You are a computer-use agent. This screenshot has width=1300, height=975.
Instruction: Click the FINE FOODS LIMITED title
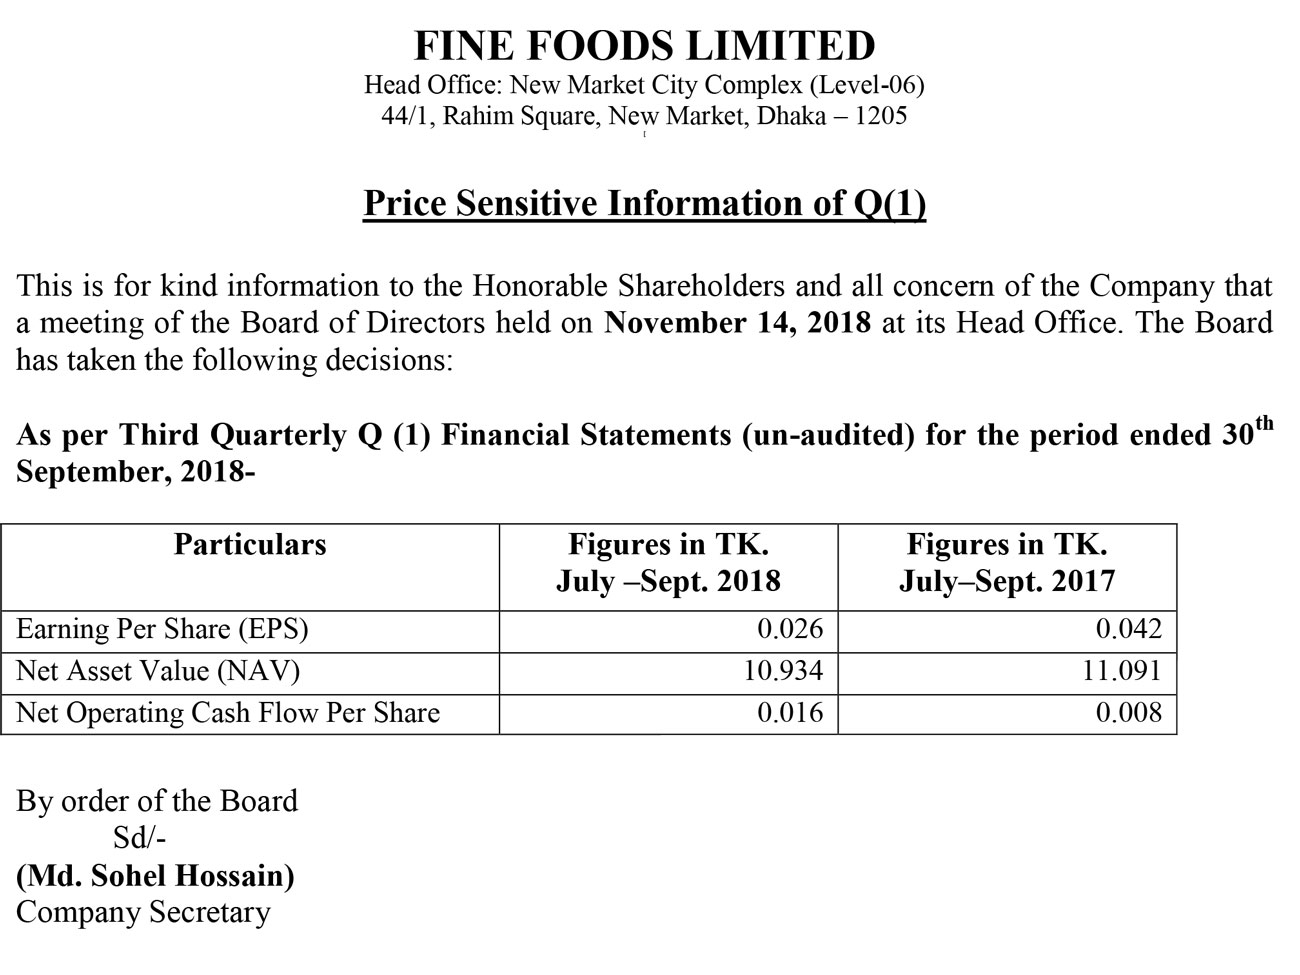644,46
